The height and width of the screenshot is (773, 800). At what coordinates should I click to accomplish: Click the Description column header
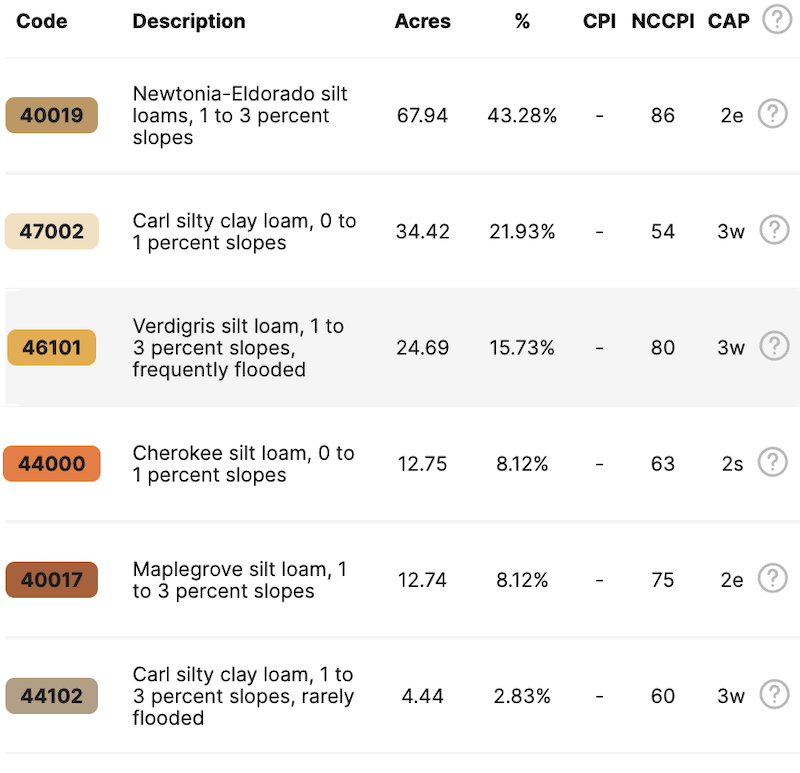pos(189,21)
